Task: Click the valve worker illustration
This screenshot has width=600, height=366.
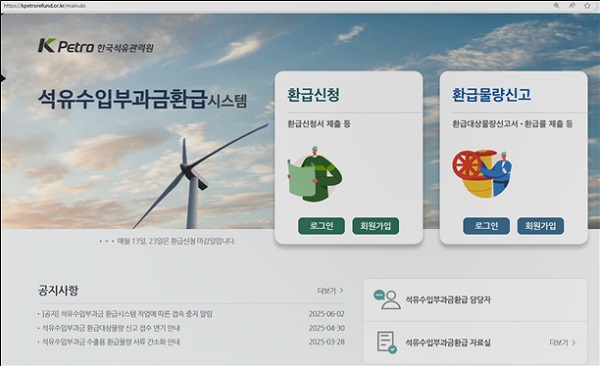Action: (482, 173)
